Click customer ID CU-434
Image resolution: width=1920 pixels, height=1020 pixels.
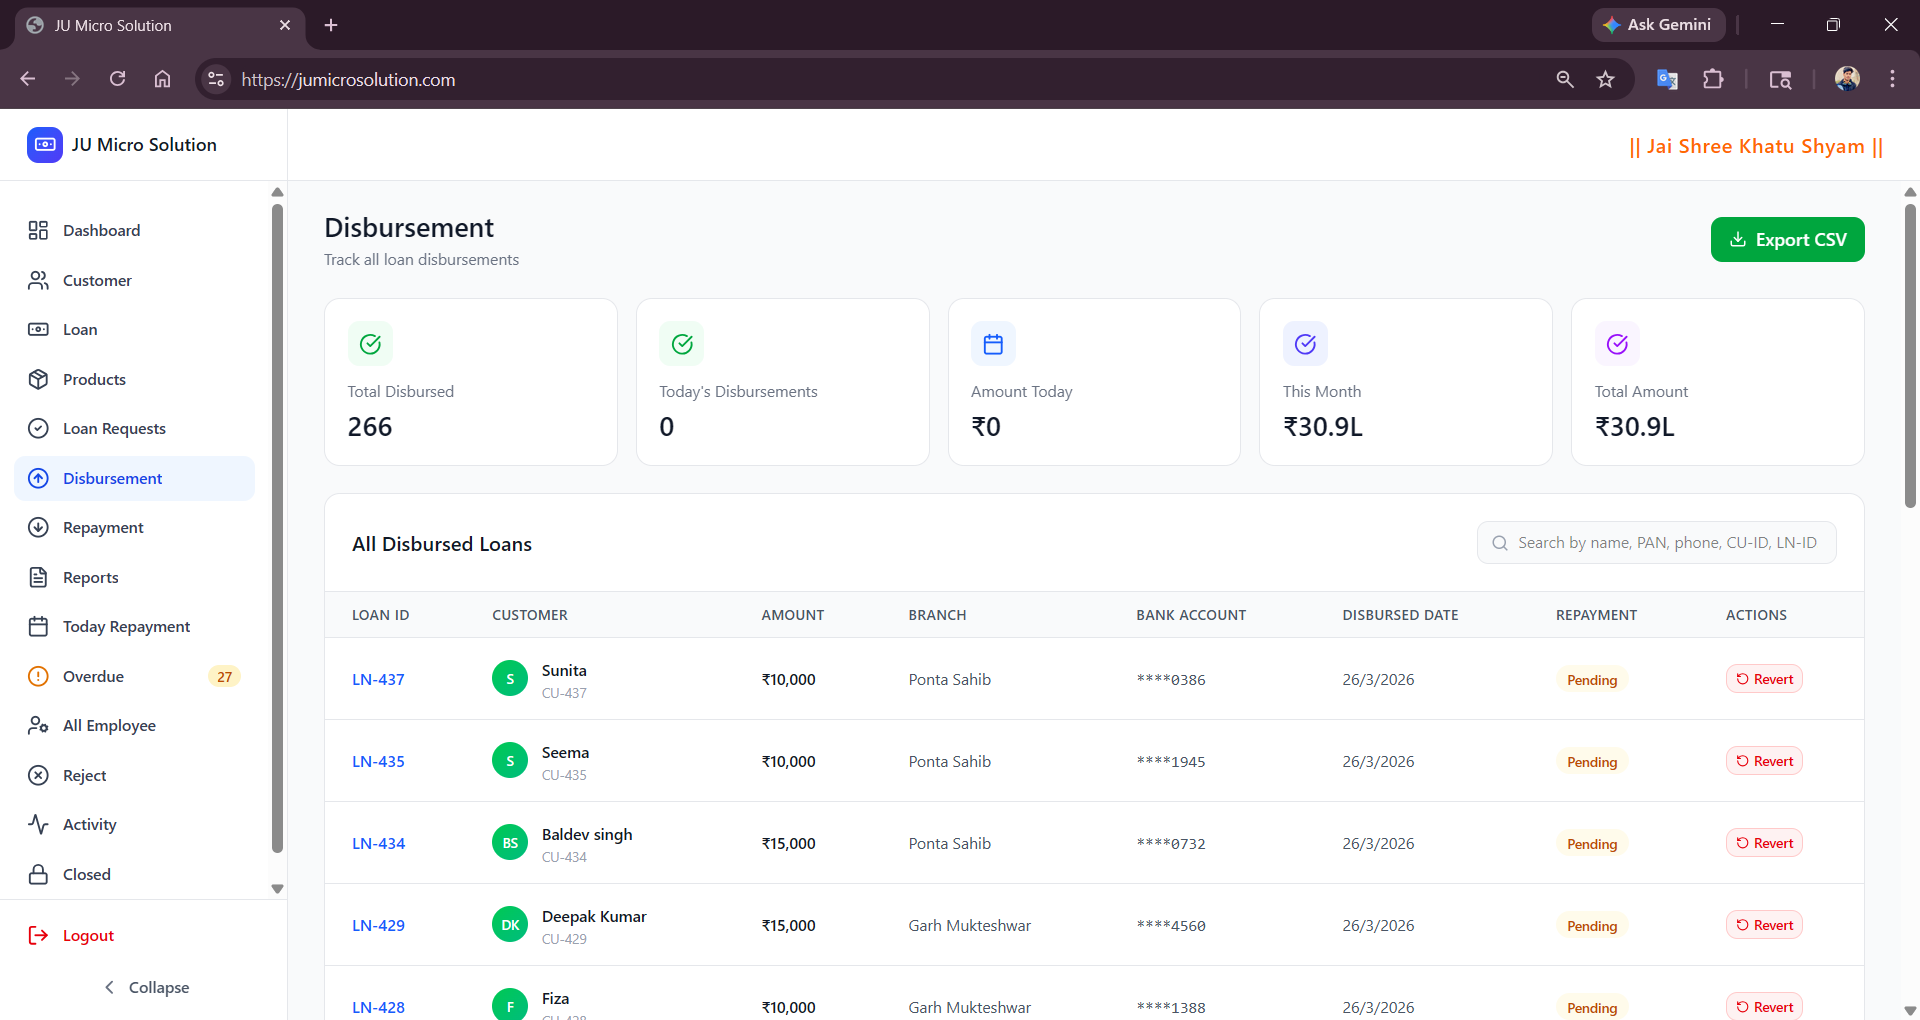(564, 857)
